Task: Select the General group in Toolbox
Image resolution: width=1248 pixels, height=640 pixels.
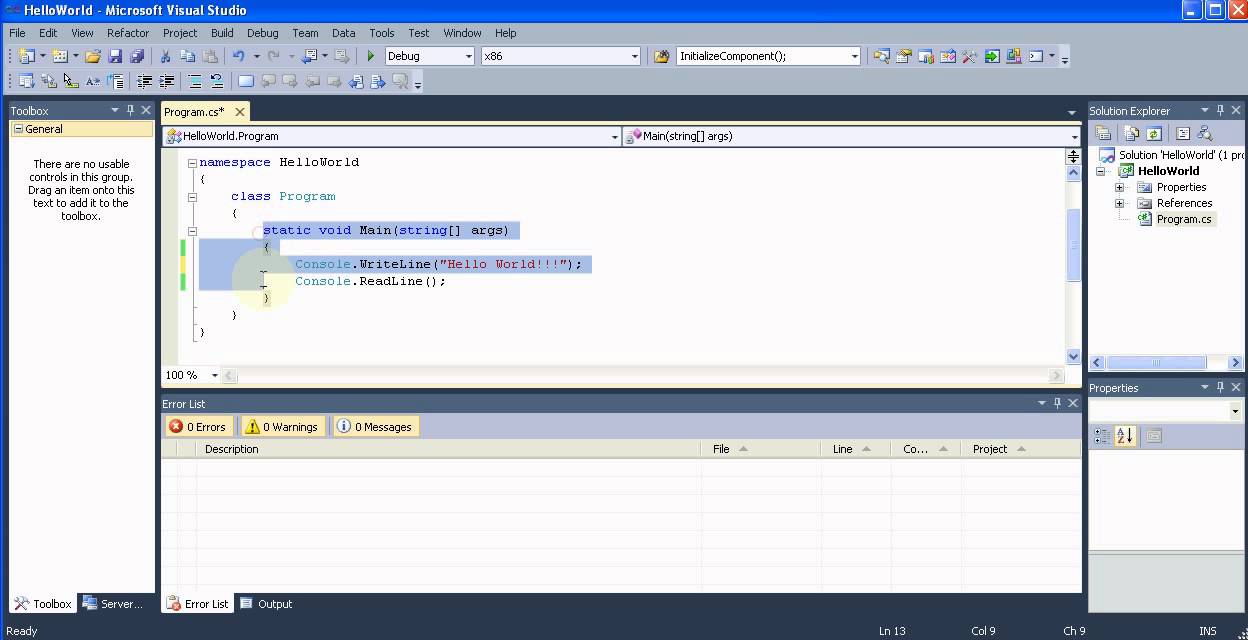Action: click(82, 129)
